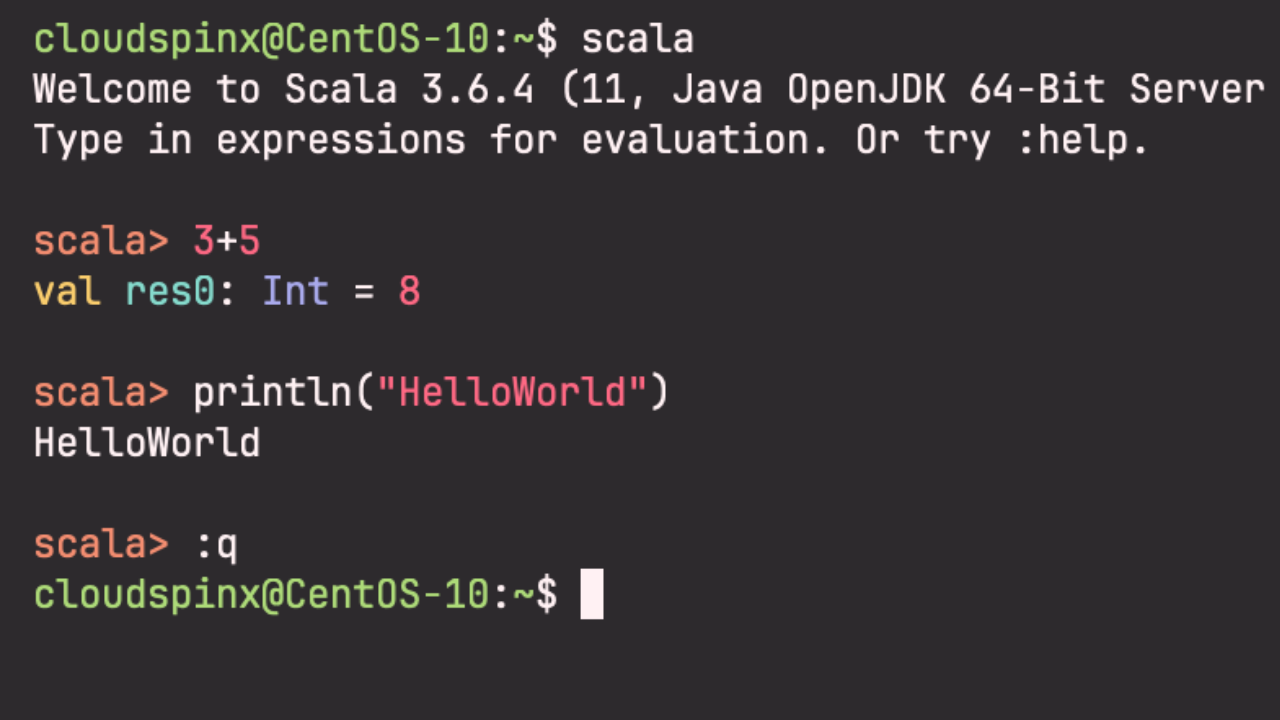The height and width of the screenshot is (720, 1280).
Task: Click the terminal cursor block
Action: (592, 594)
